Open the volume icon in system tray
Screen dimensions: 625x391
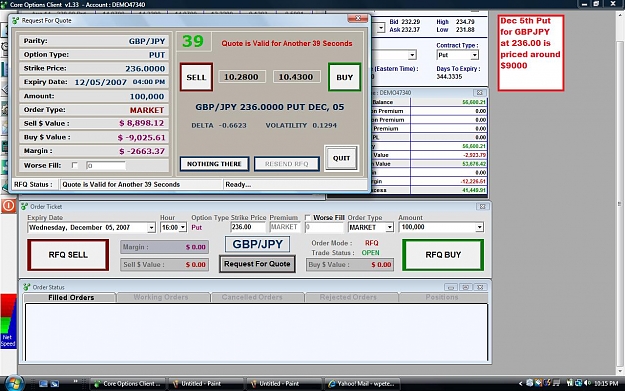coord(587,383)
